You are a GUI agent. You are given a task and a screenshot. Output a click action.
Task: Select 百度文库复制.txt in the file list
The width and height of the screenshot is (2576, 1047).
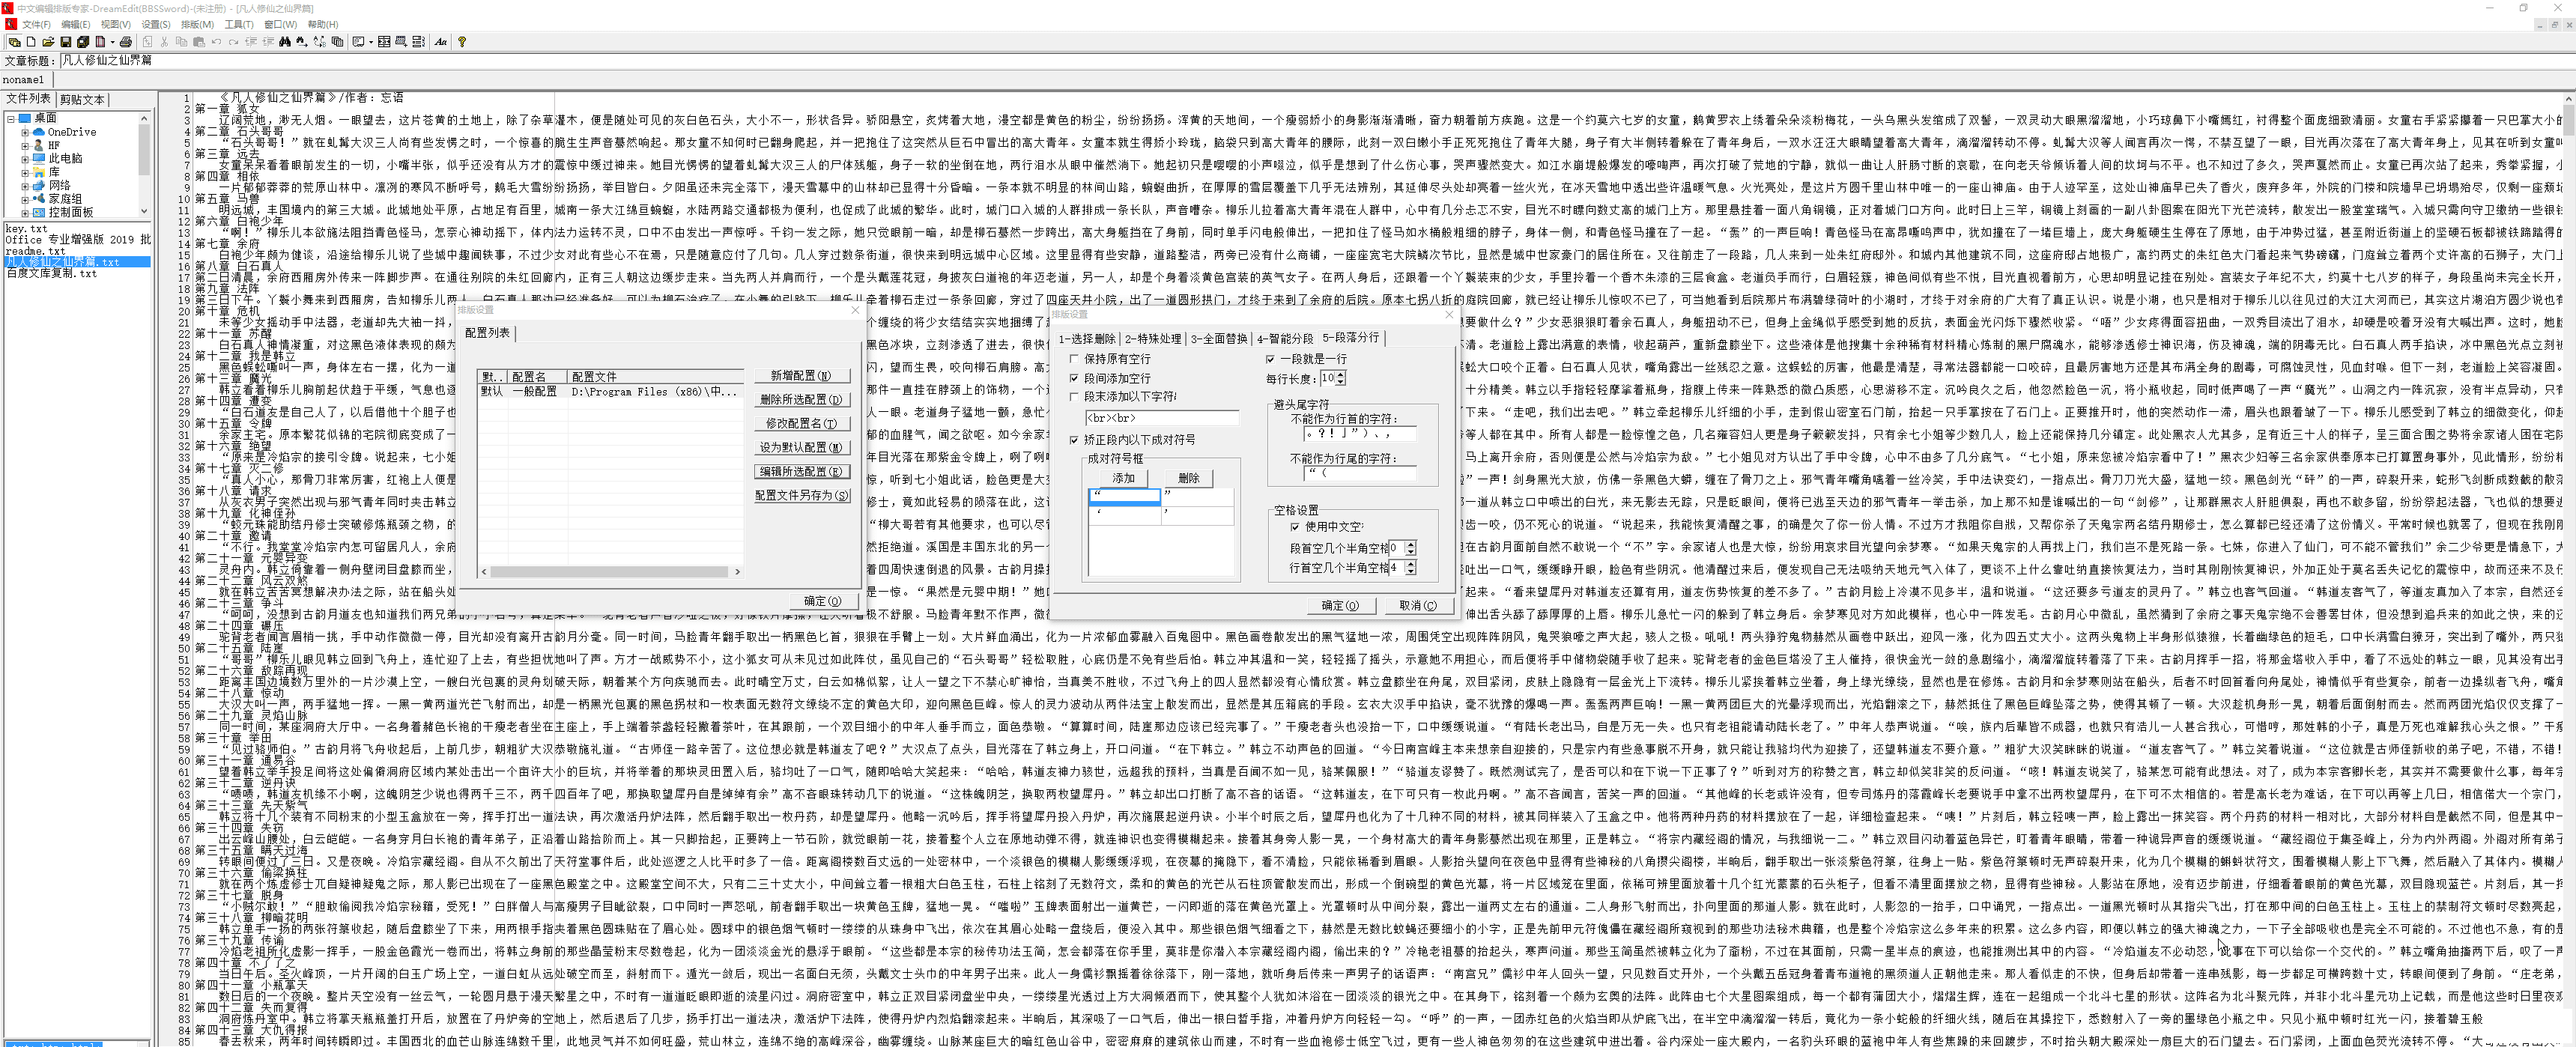tap(52, 273)
